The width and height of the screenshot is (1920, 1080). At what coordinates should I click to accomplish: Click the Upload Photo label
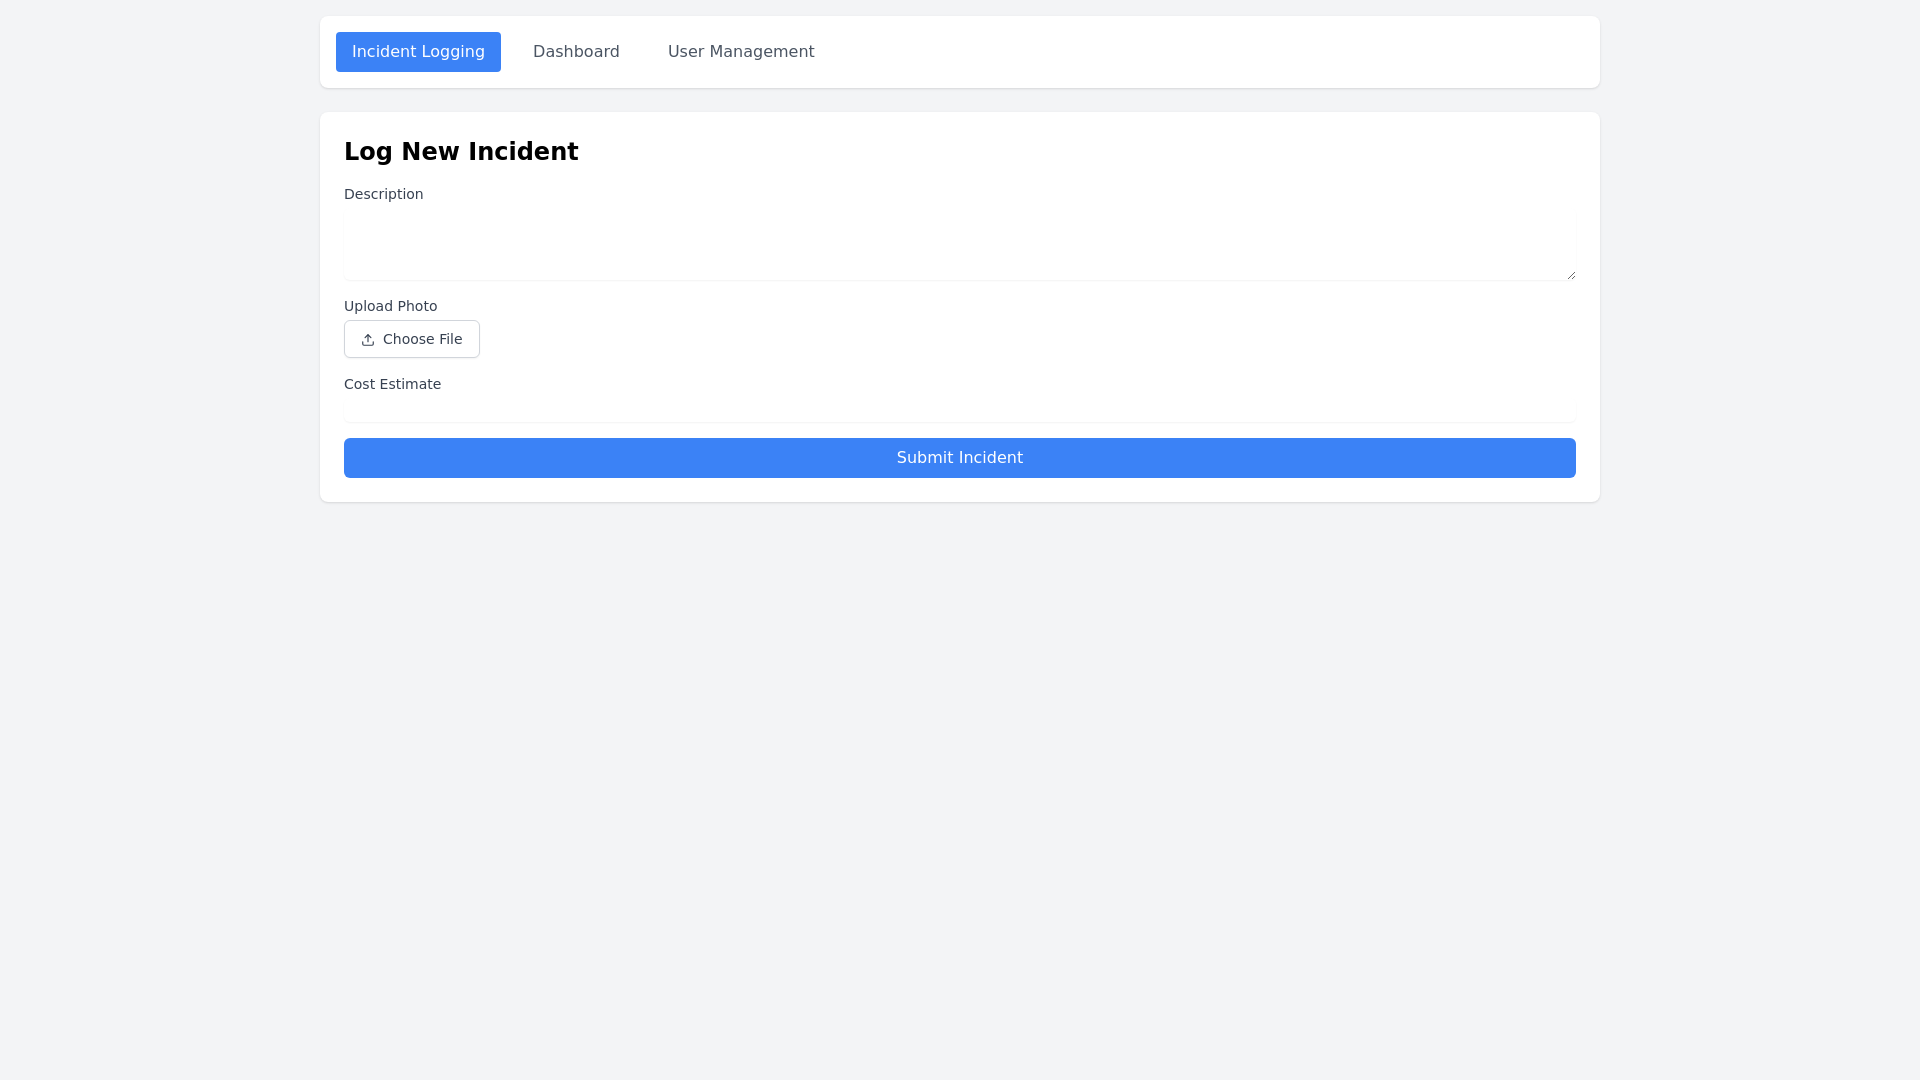(390, 306)
